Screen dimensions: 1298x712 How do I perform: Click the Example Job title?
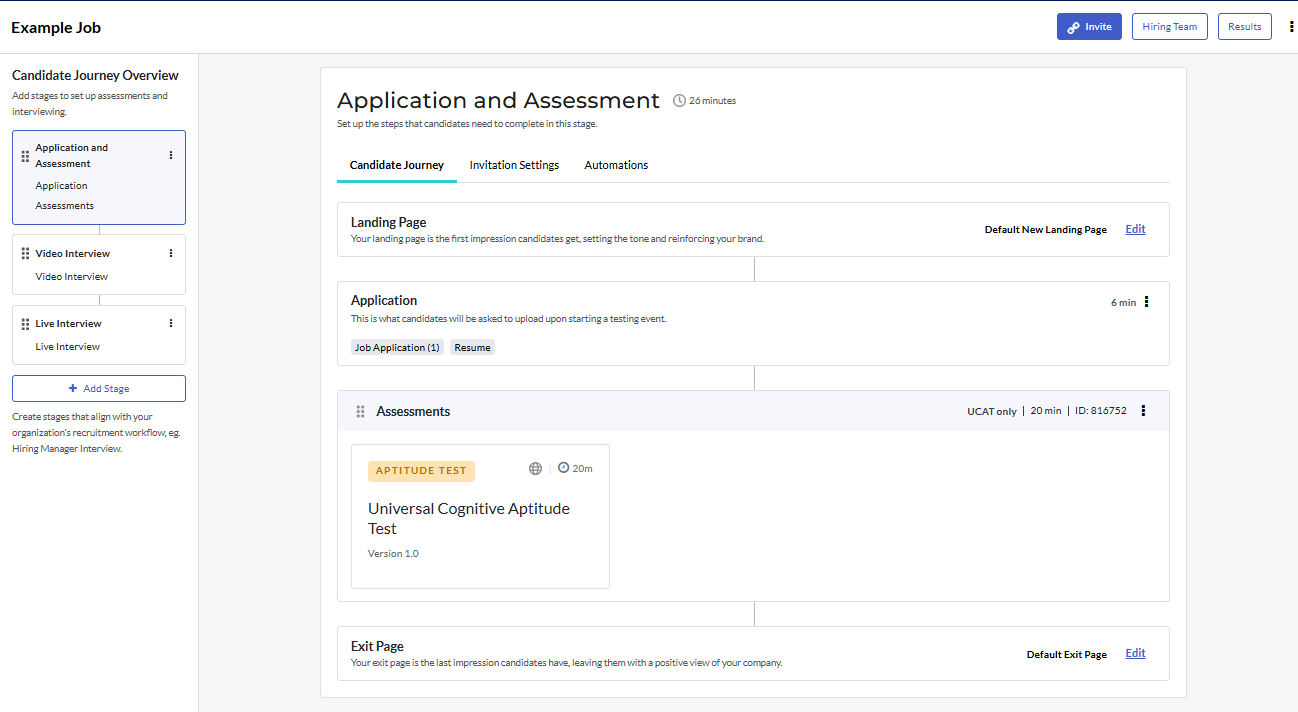point(56,27)
